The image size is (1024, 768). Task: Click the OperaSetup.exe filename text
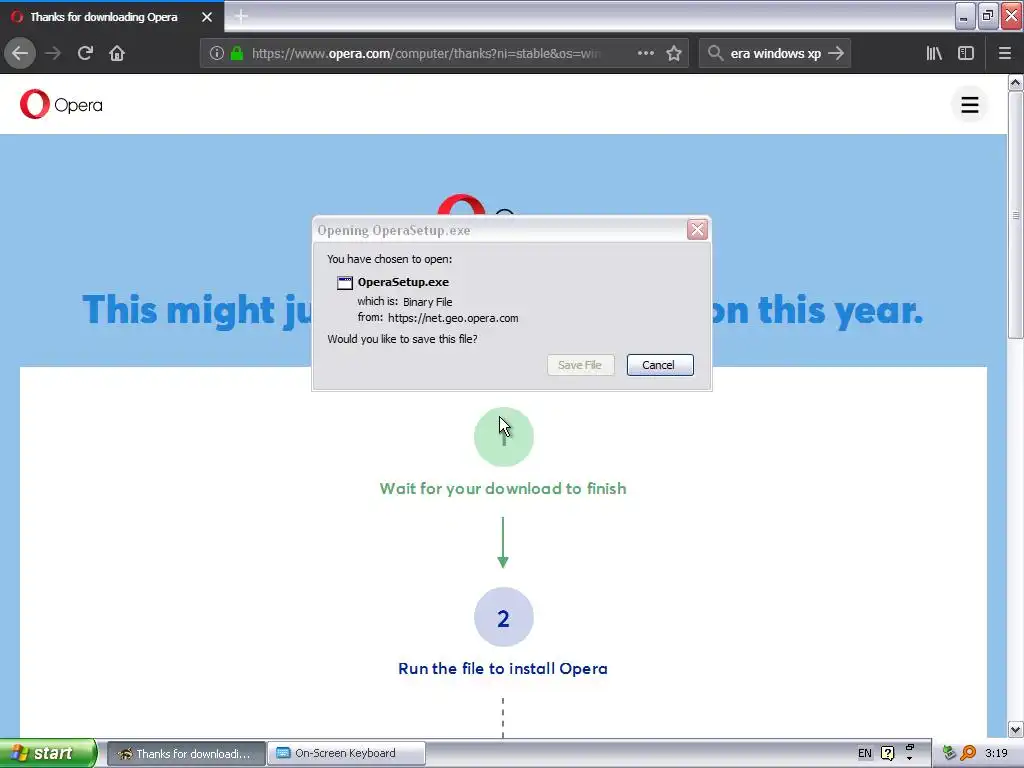pos(403,282)
